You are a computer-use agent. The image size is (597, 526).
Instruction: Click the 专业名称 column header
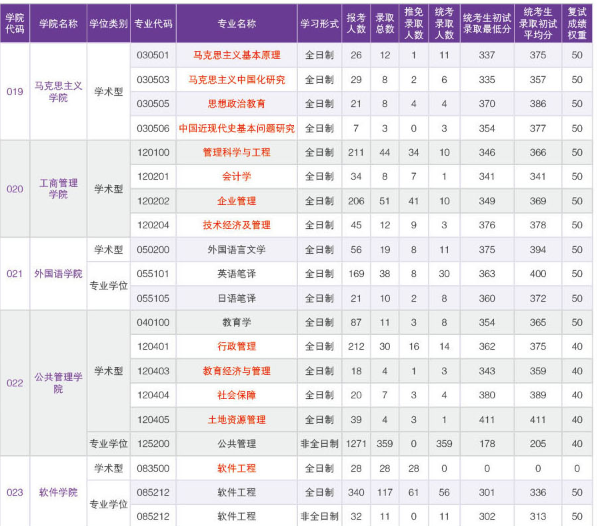(x=236, y=24)
